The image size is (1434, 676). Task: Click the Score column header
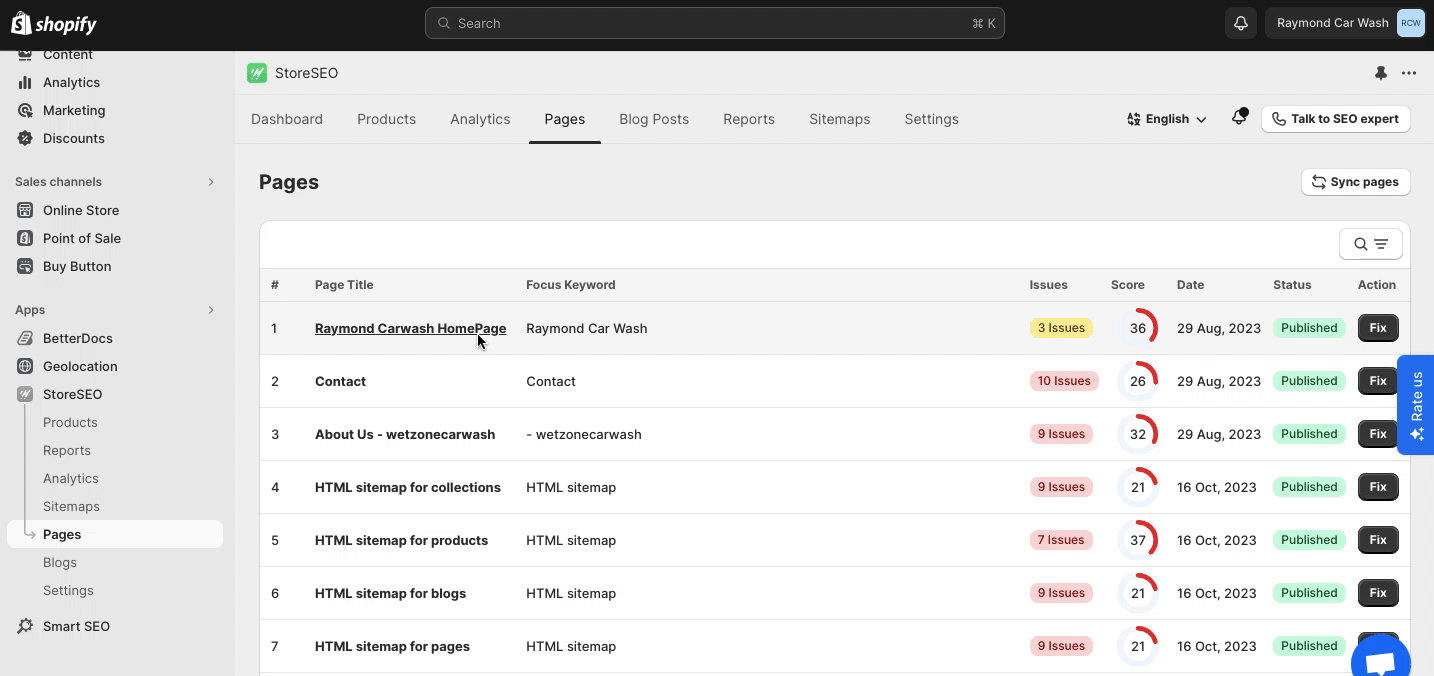[x=1128, y=285]
